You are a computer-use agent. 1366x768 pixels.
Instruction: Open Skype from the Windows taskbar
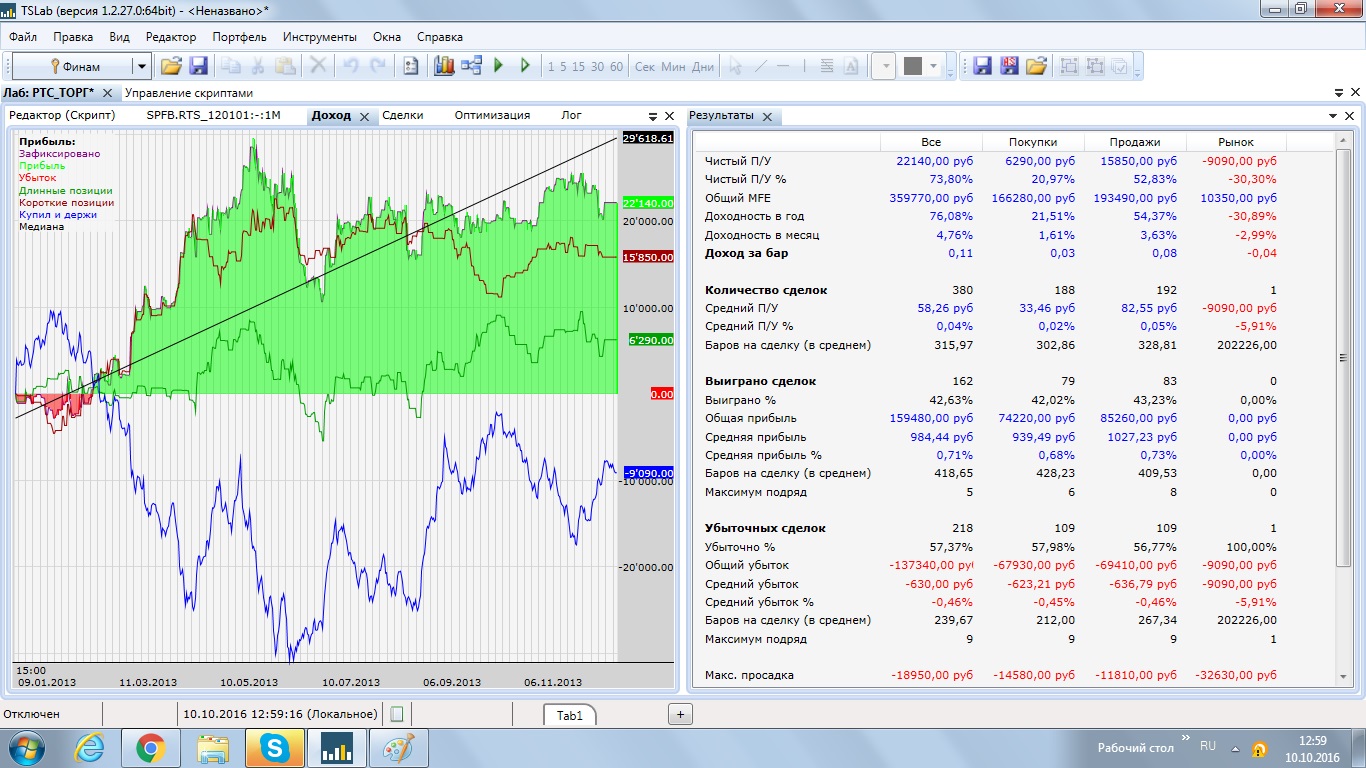(x=273, y=747)
